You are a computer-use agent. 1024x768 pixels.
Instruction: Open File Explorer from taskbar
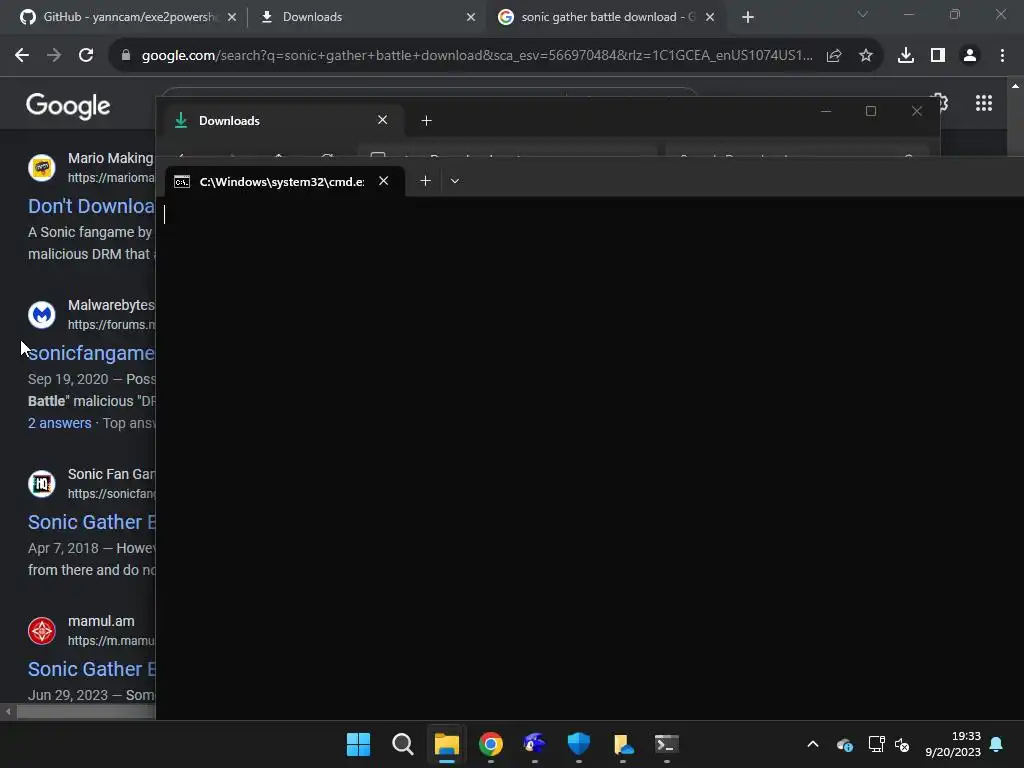[447, 744]
